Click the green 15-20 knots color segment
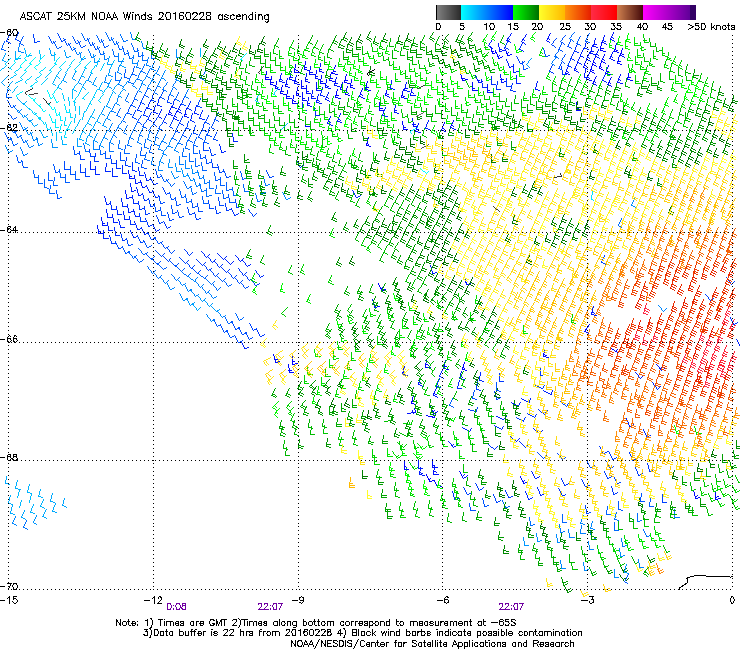This screenshot has width=740, height=650. click(x=526, y=12)
